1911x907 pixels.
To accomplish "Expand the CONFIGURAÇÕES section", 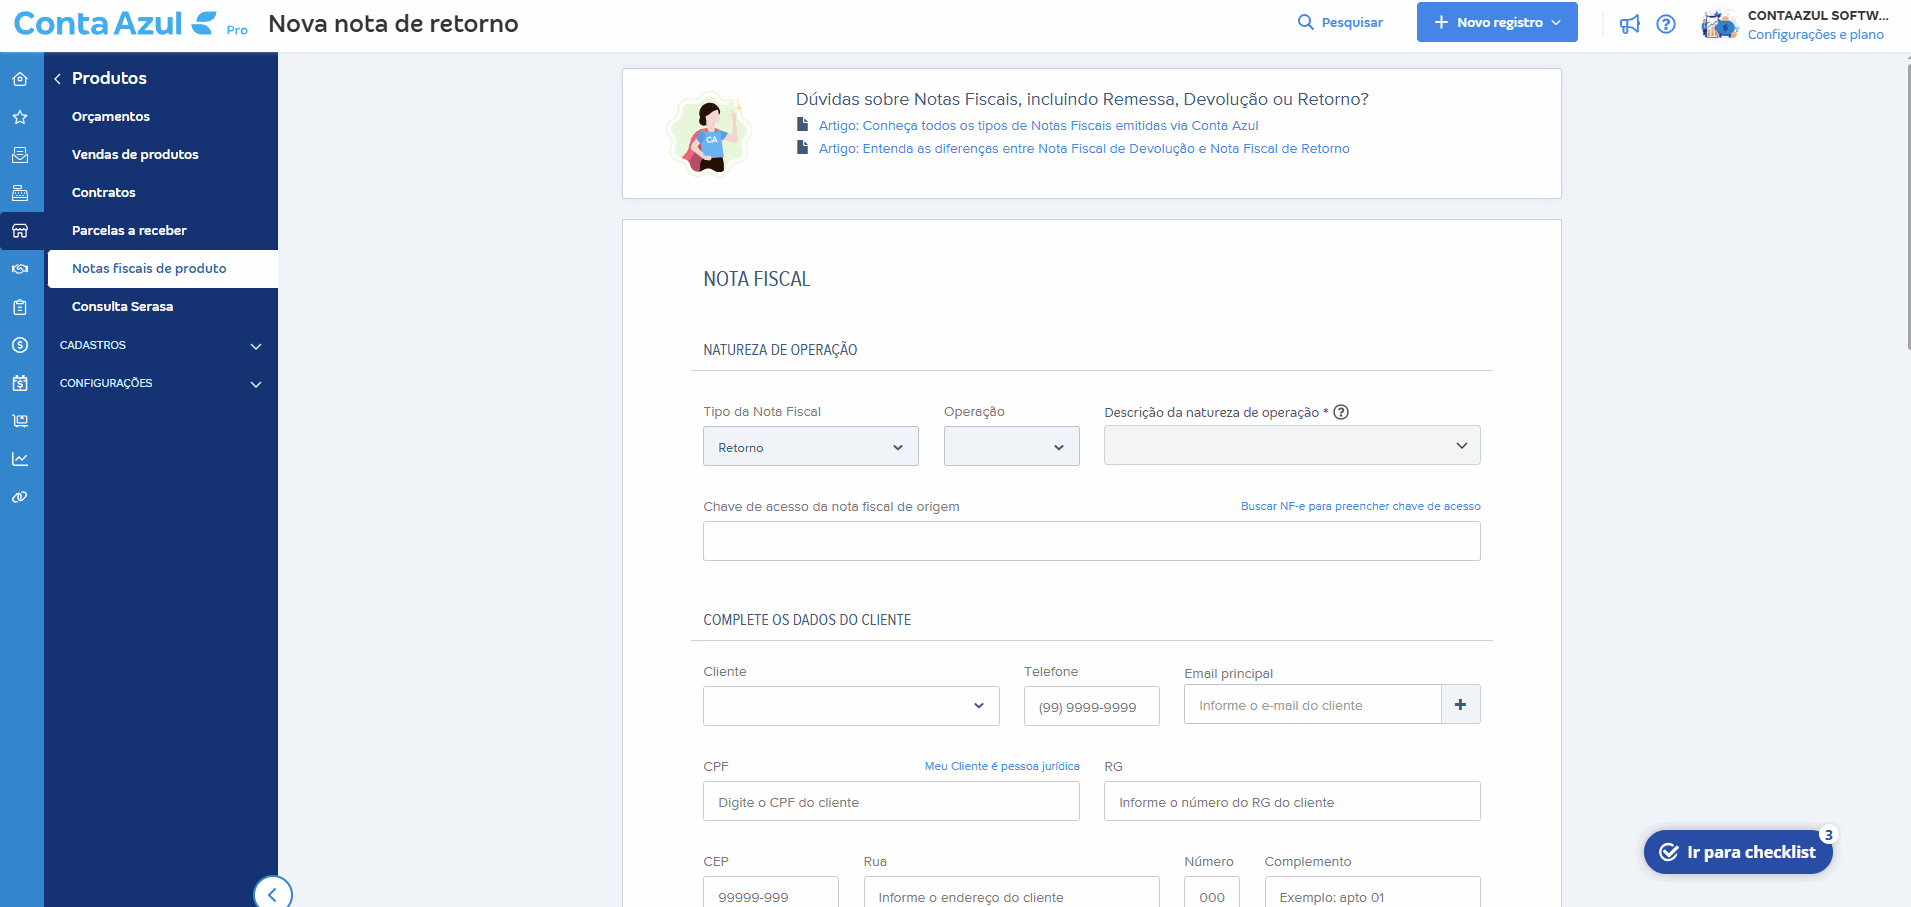I will [160, 384].
